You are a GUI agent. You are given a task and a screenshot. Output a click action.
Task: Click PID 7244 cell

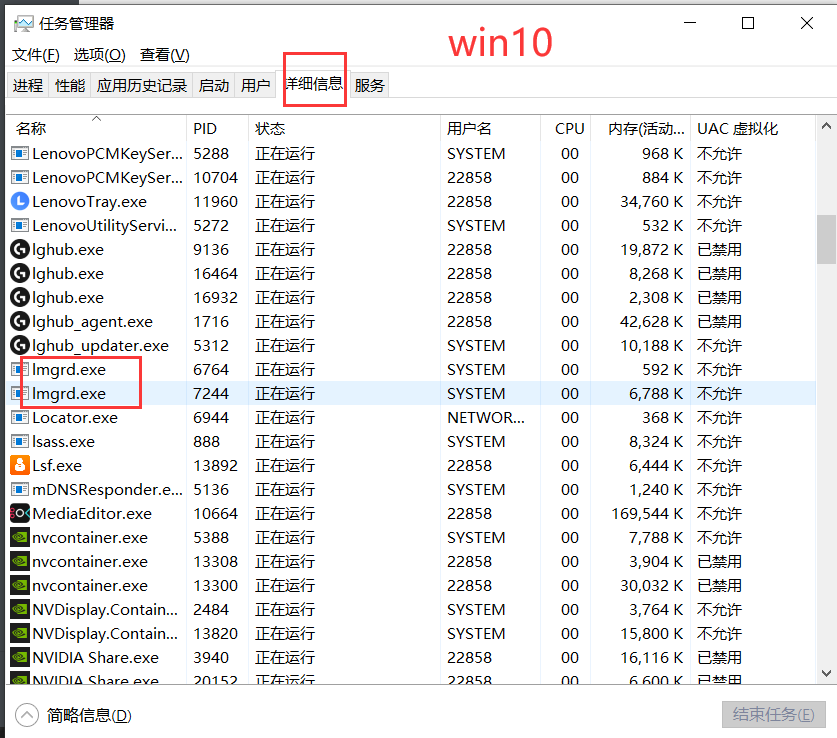click(211, 393)
